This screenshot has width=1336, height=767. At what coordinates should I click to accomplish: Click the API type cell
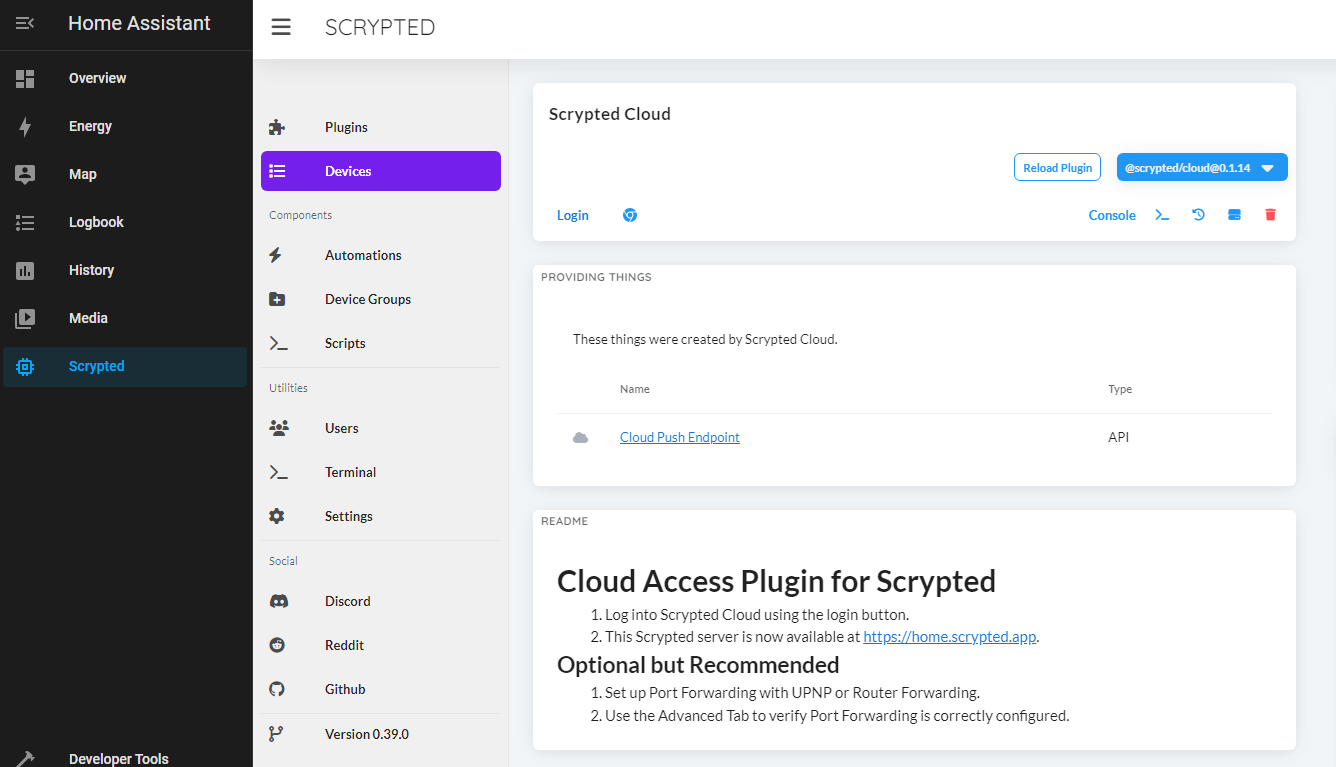(1119, 437)
